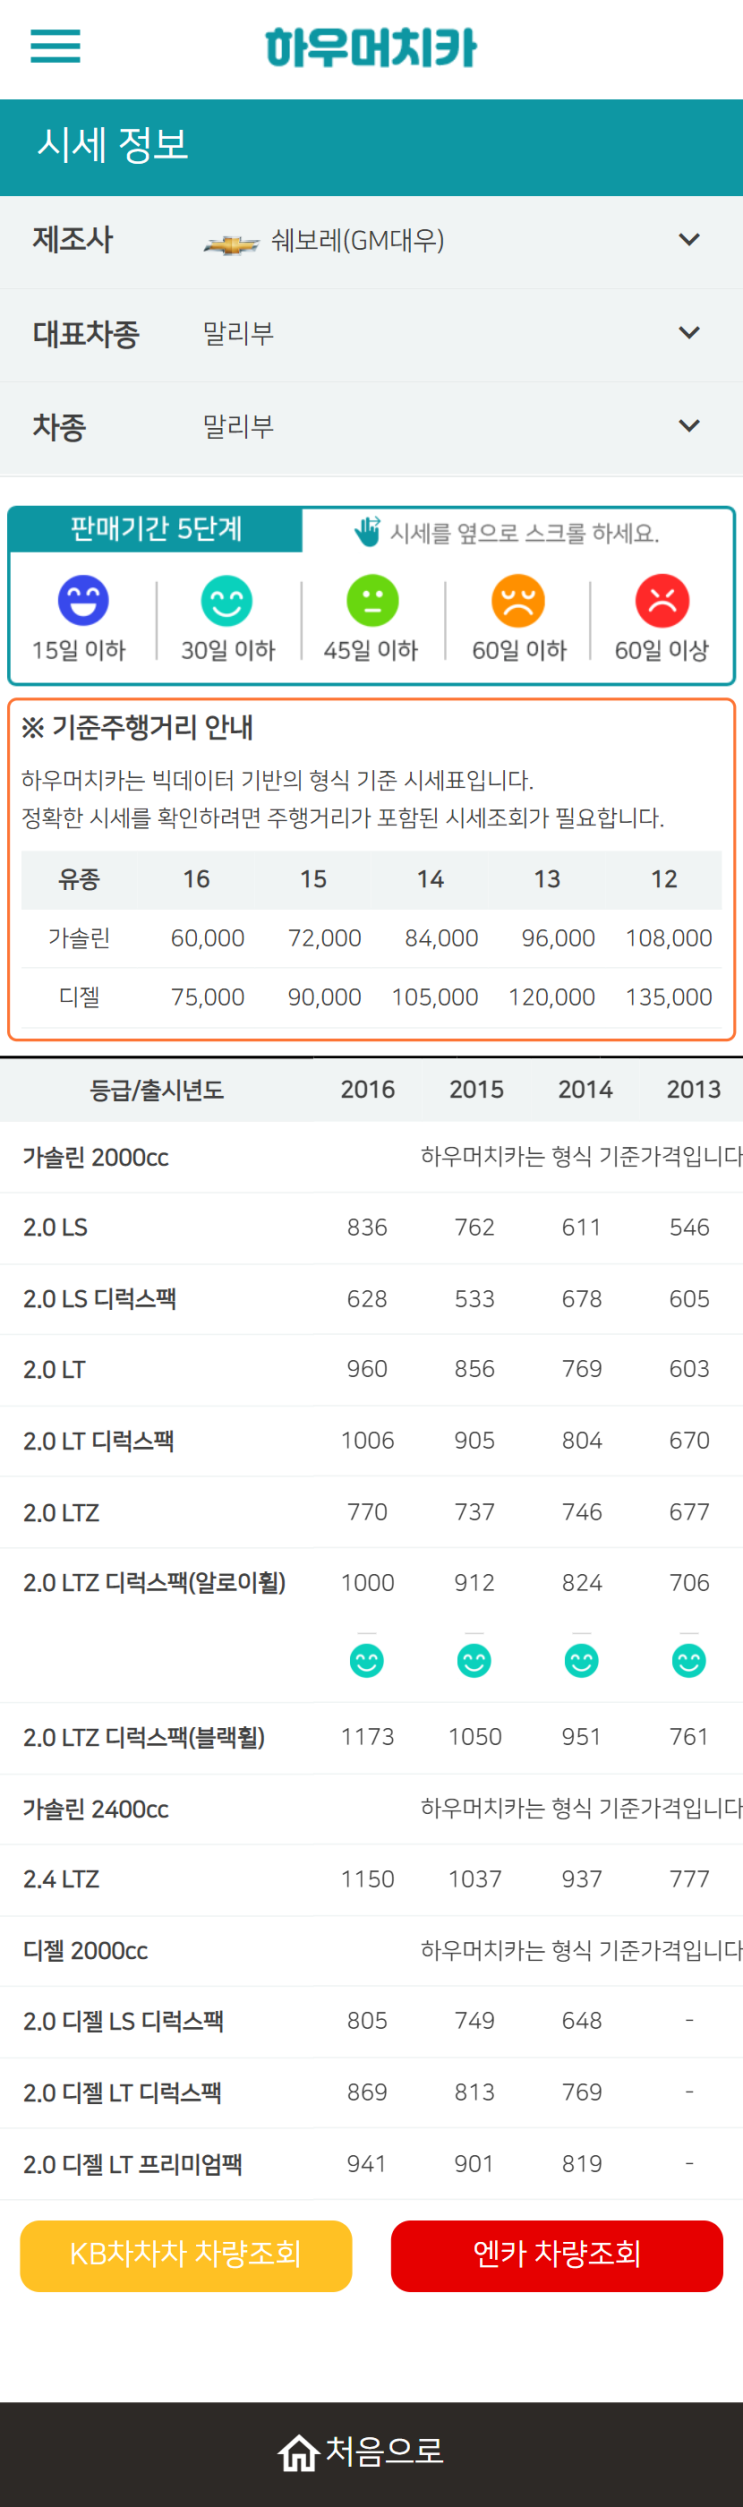Click the 2.0 LT row label
This screenshot has width=743, height=2507.
click(x=55, y=1370)
